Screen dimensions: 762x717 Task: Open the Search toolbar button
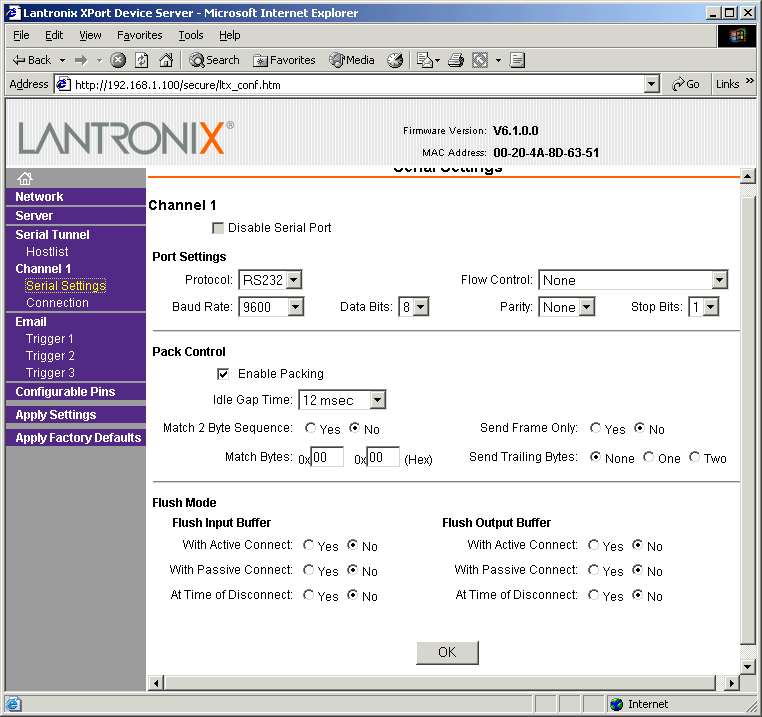point(214,60)
